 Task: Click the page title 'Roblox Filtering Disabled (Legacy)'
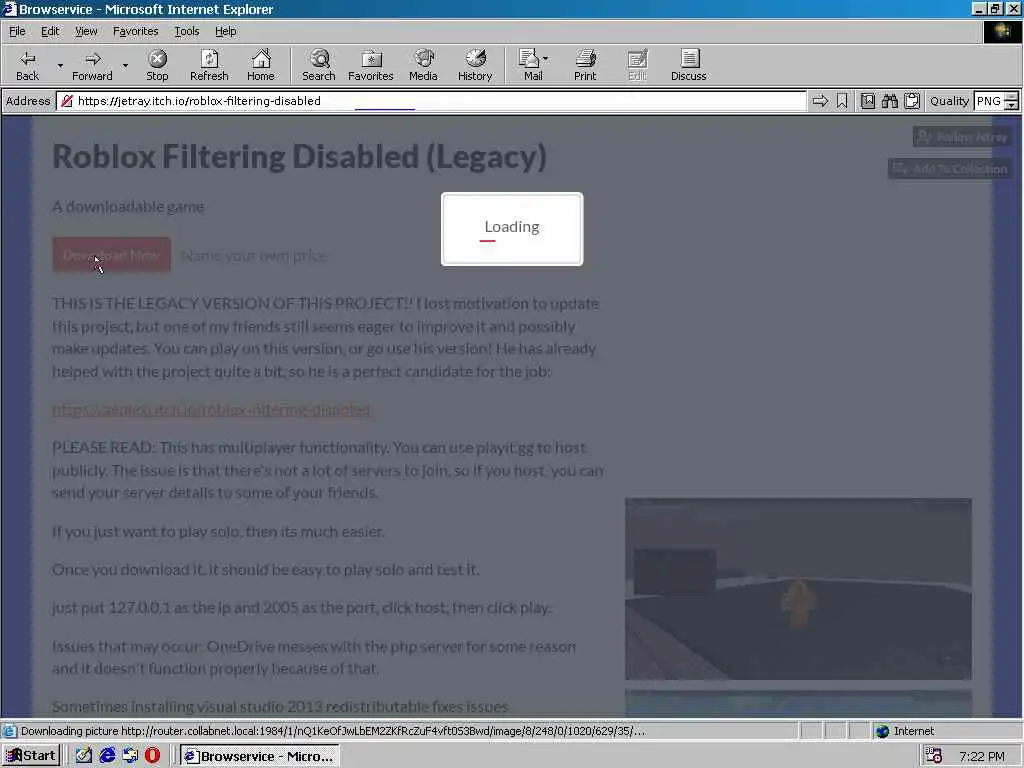click(299, 157)
